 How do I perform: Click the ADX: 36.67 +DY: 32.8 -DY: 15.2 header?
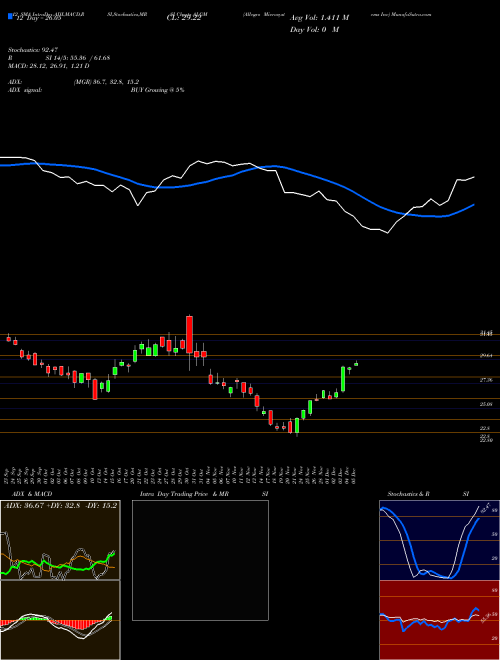point(60,506)
